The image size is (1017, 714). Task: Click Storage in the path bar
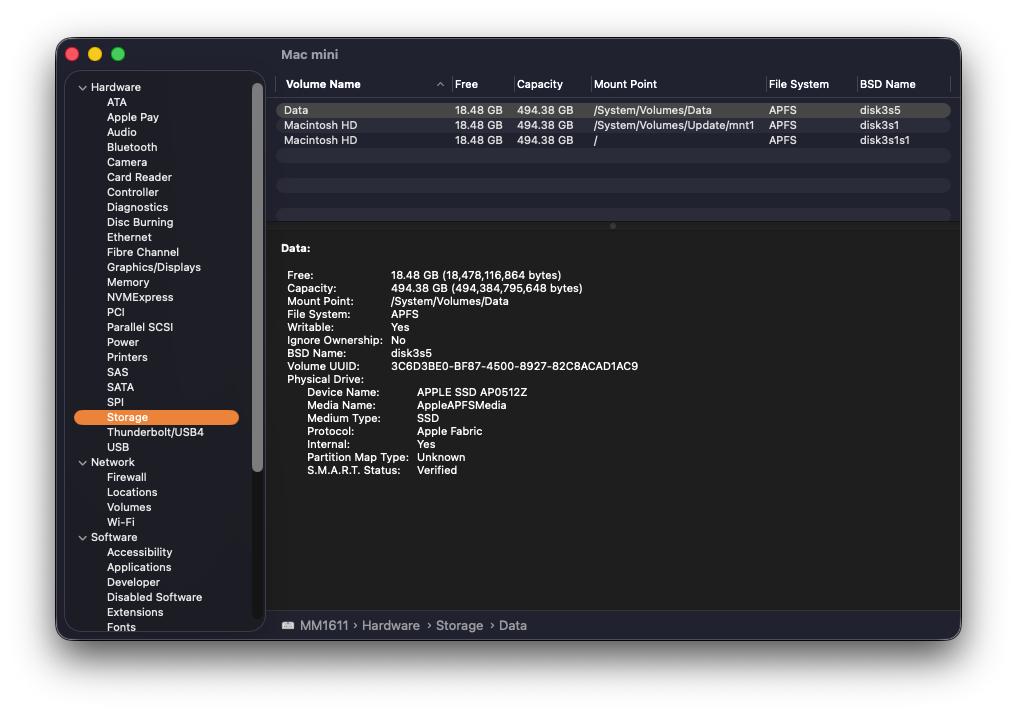(x=459, y=626)
